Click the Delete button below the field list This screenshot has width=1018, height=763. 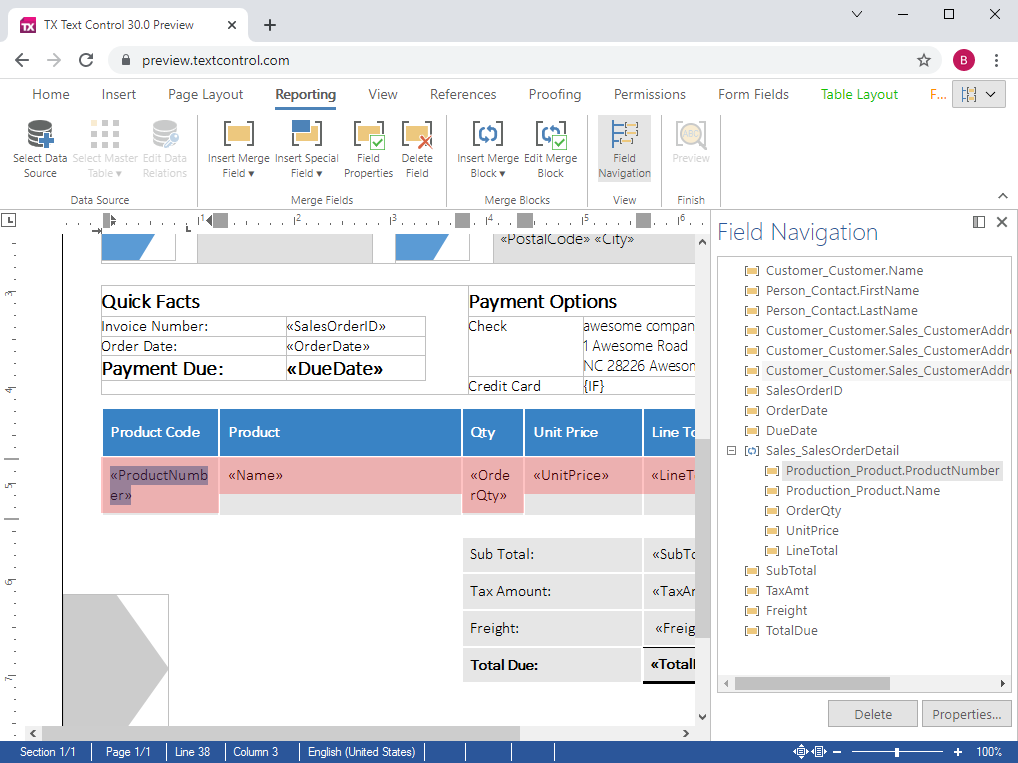pos(872,713)
